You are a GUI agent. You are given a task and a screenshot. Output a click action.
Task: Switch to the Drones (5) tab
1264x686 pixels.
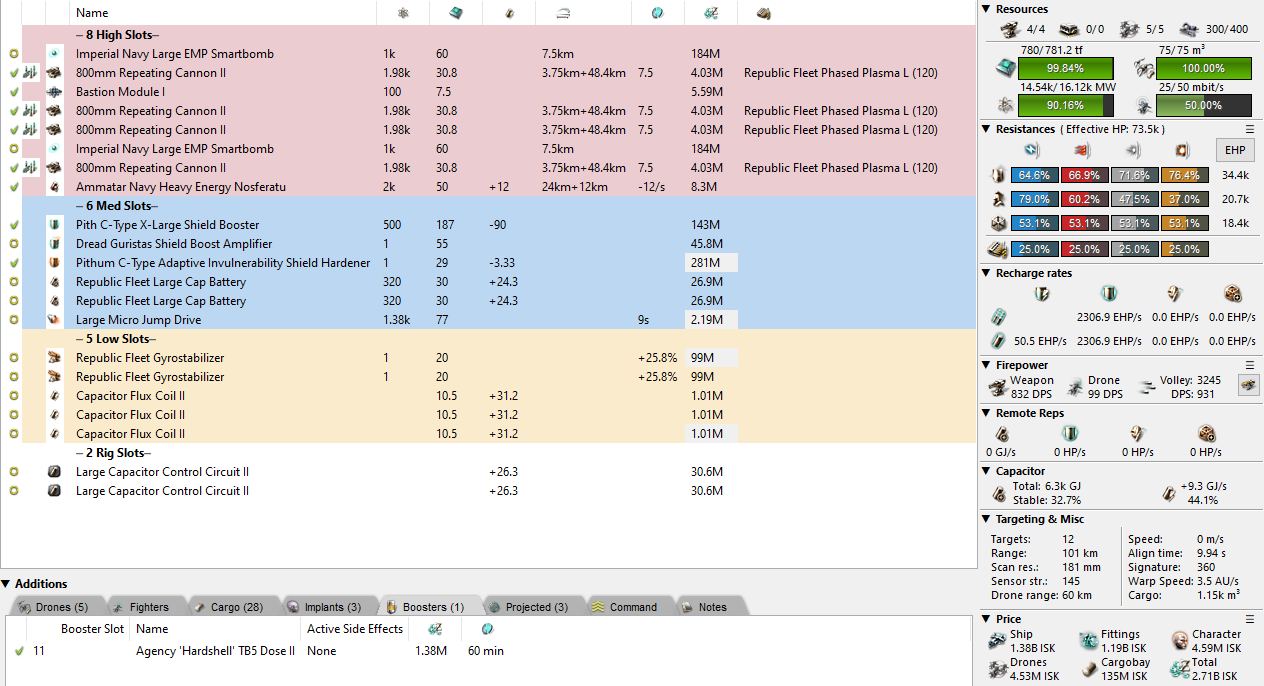(55, 607)
